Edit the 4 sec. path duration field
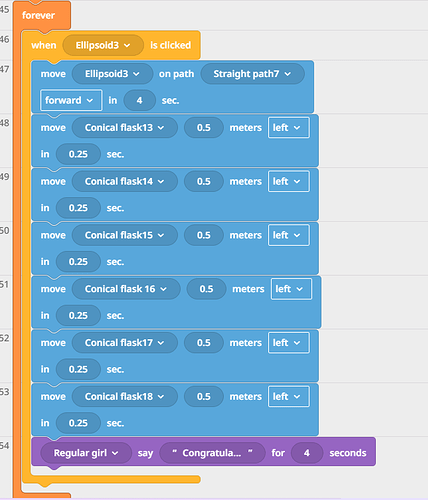This screenshot has width=428, height=500. [x=139, y=100]
